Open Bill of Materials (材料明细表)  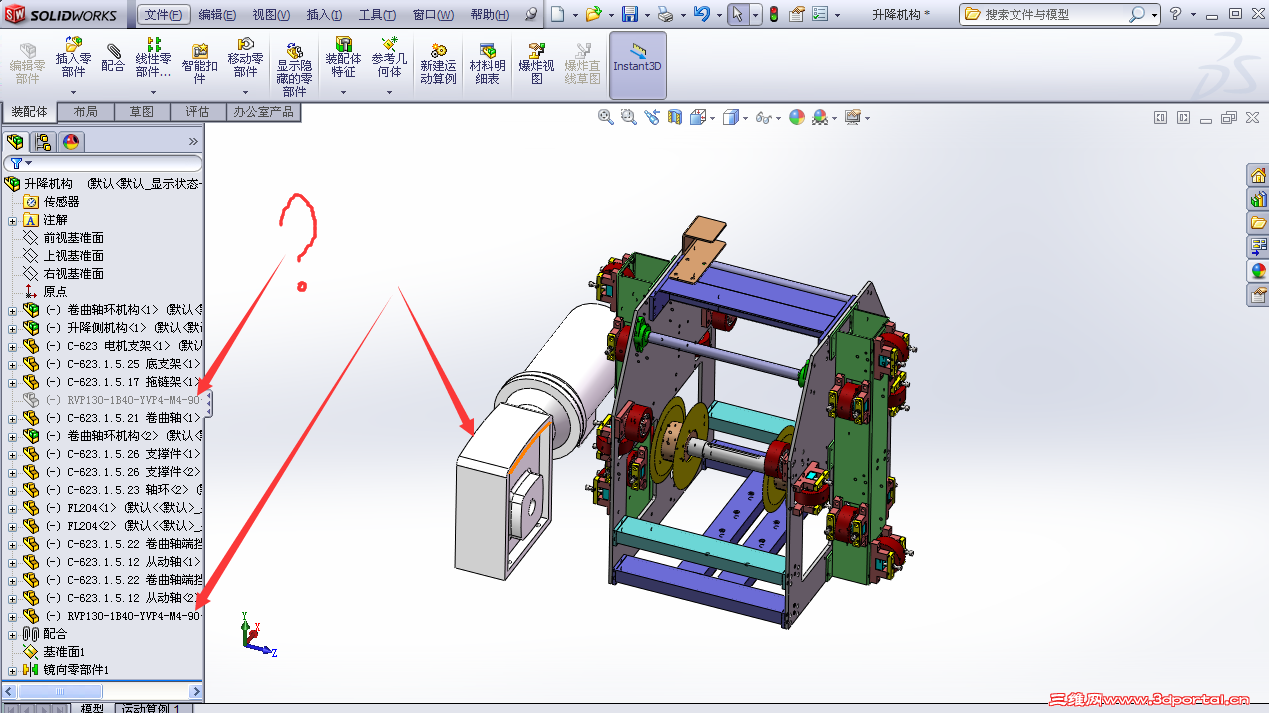(x=487, y=64)
